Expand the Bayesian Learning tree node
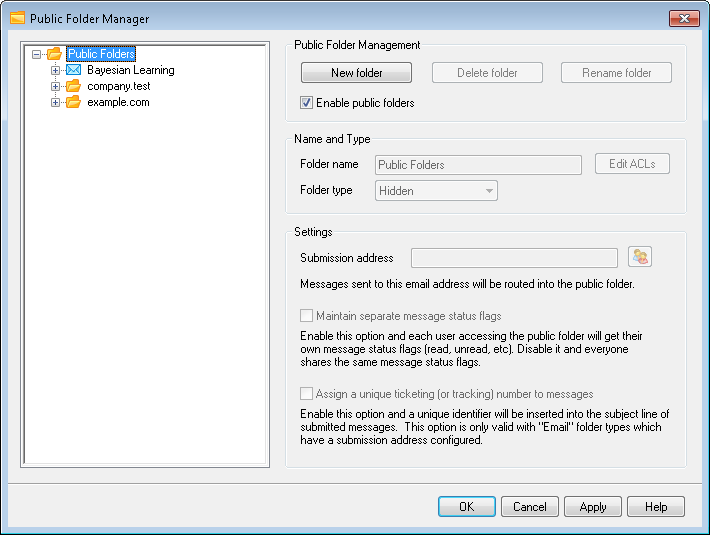Screen dimensions: 710x535 (x=56, y=71)
